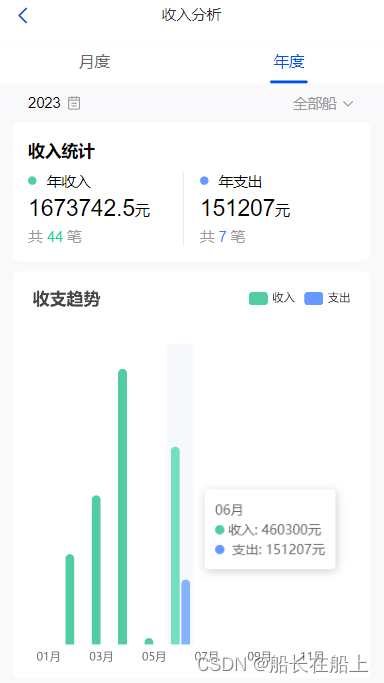This screenshot has height=683, width=384.
Task: Select the 年度 tab
Action: coord(289,61)
